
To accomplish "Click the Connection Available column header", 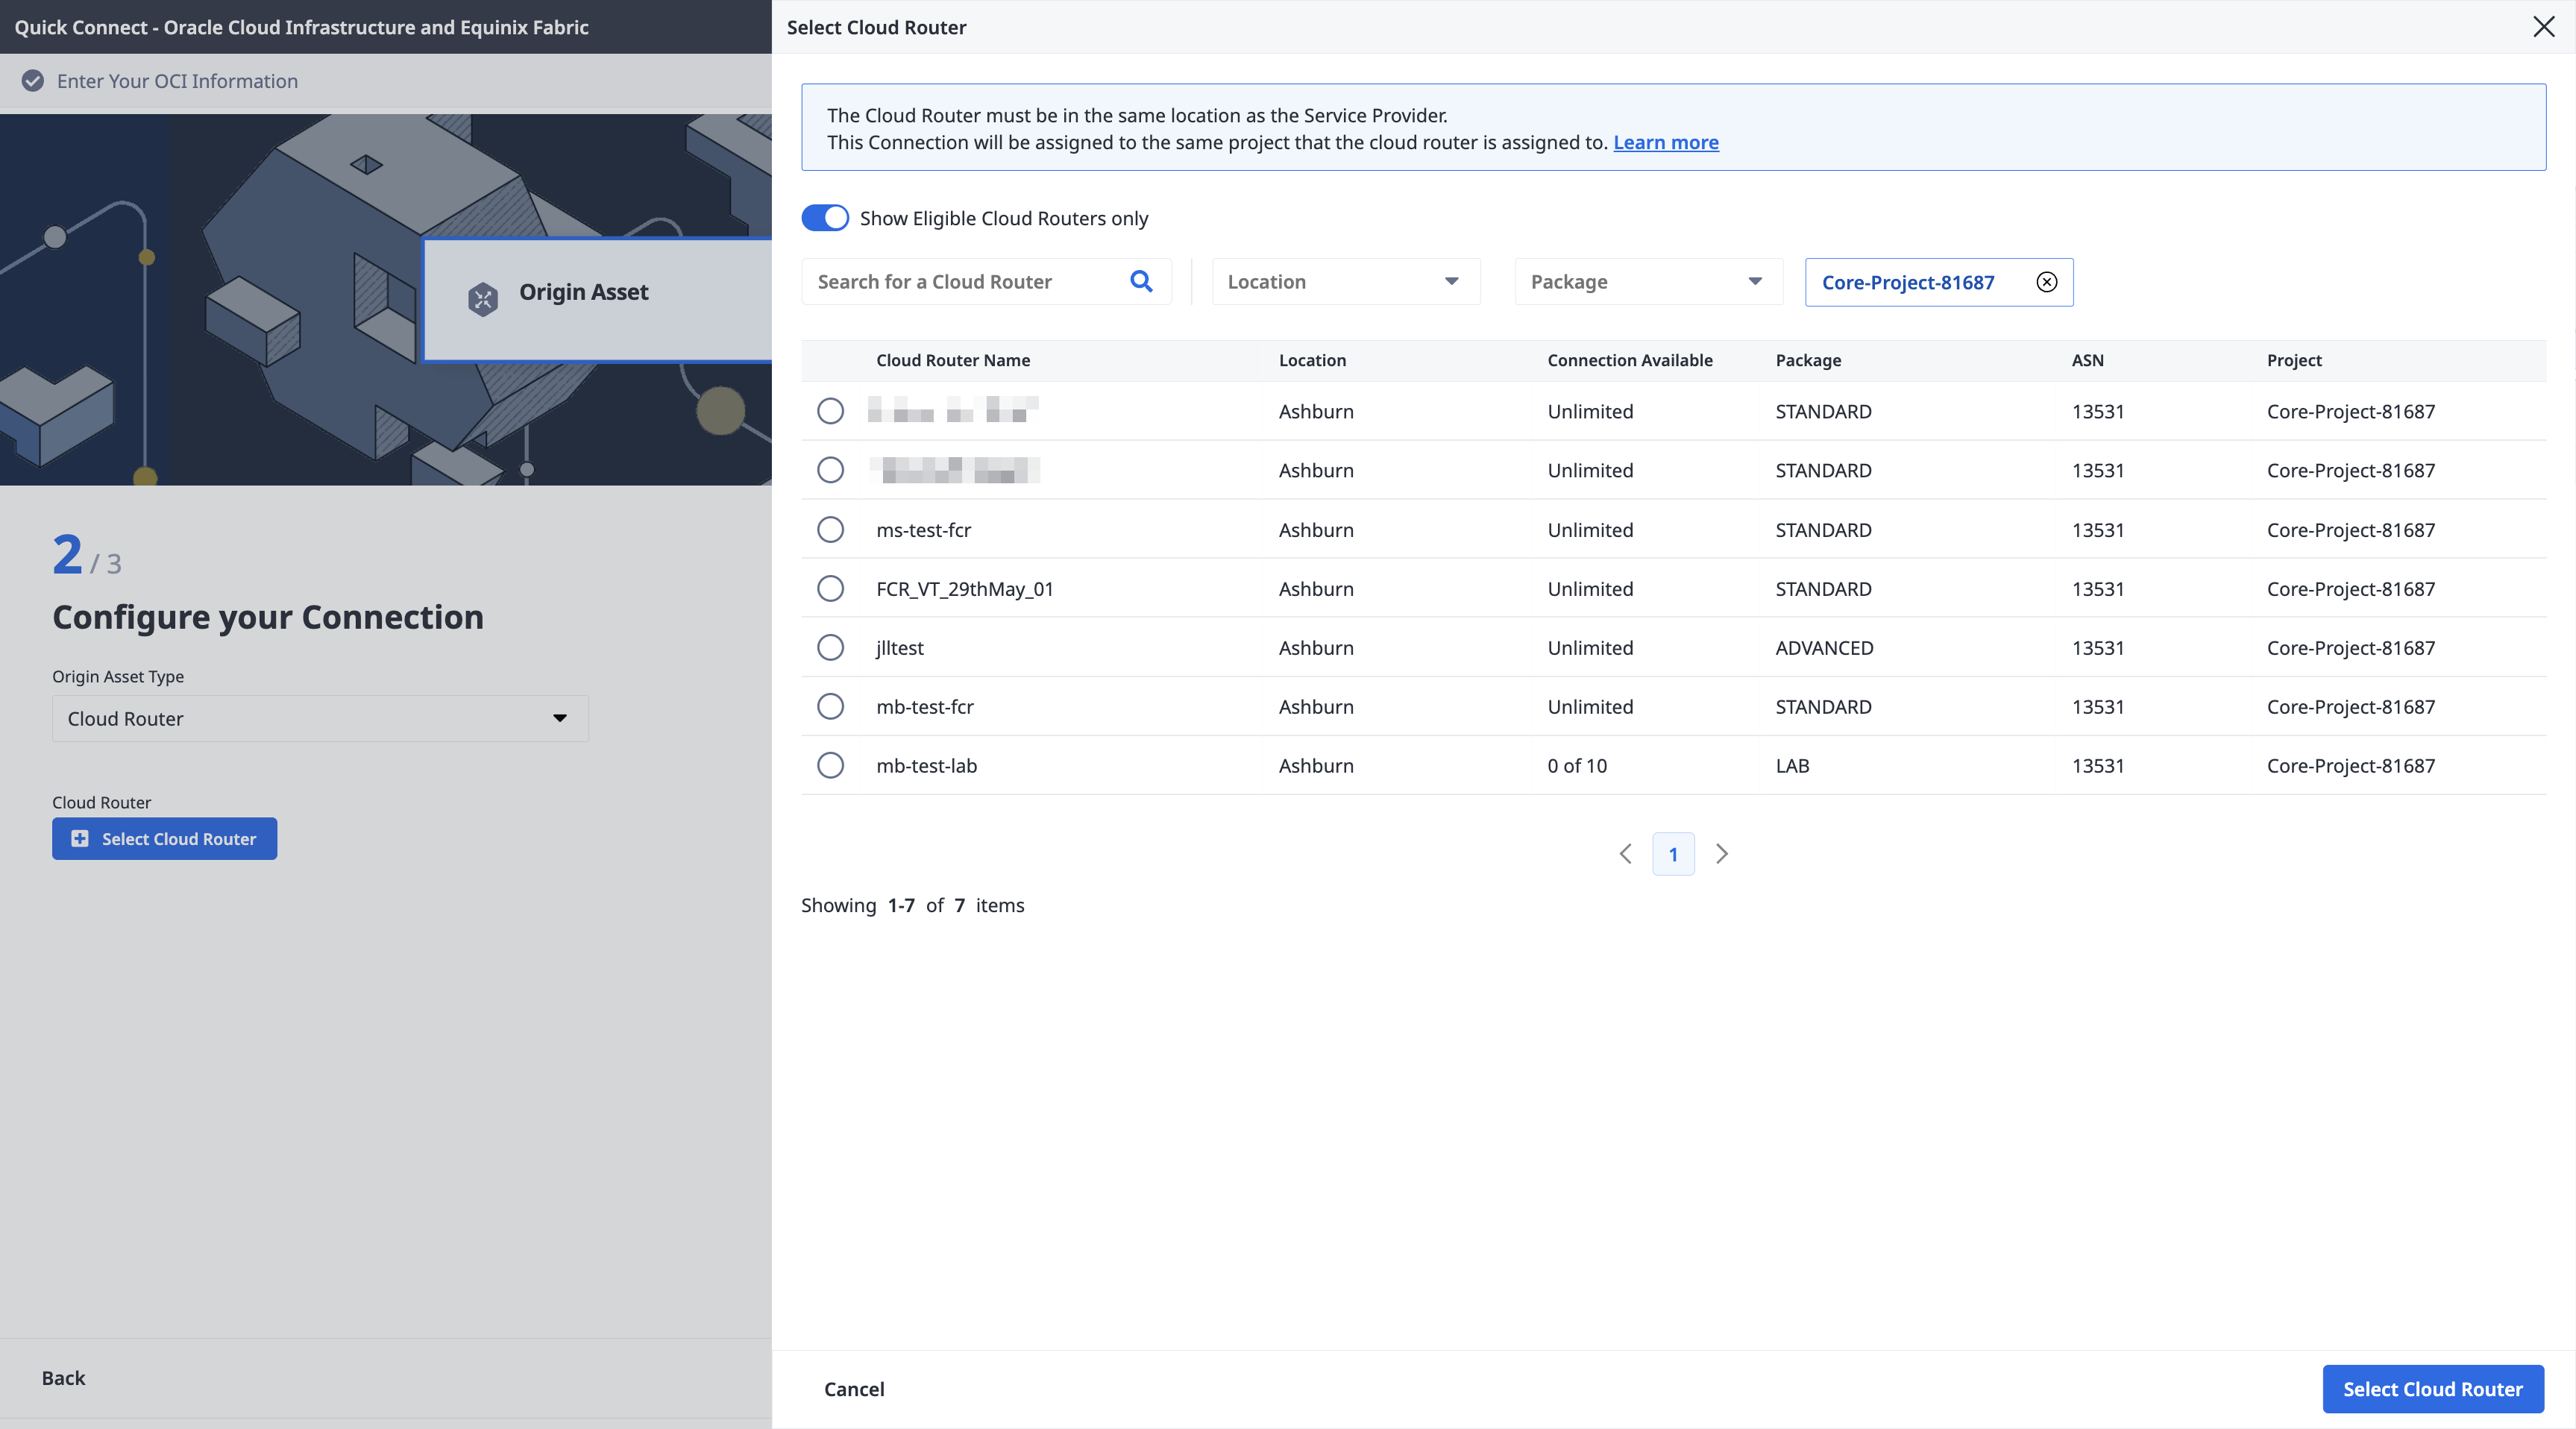I will pyautogui.click(x=1629, y=360).
